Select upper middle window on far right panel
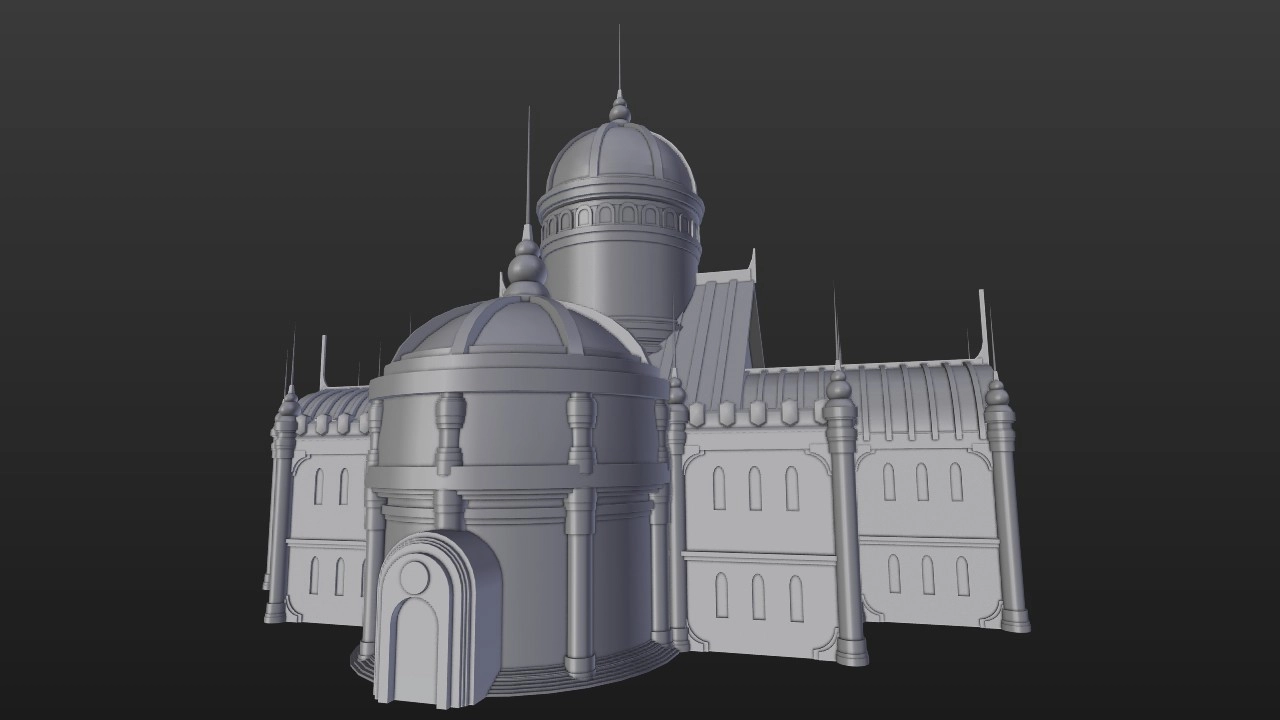The image size is (1280, 720). [x=922, y=482]
